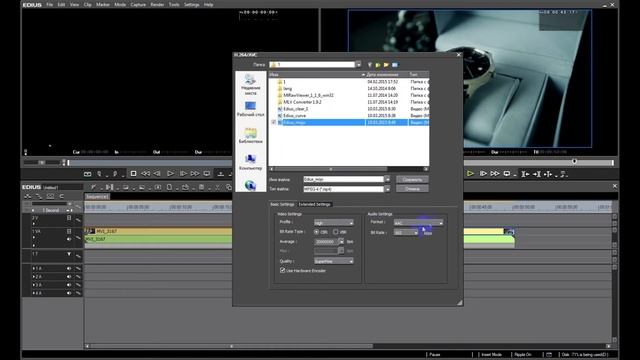
Task: Click the new document icon in the timeline toolbar
Action: click(x=169, y=187)
